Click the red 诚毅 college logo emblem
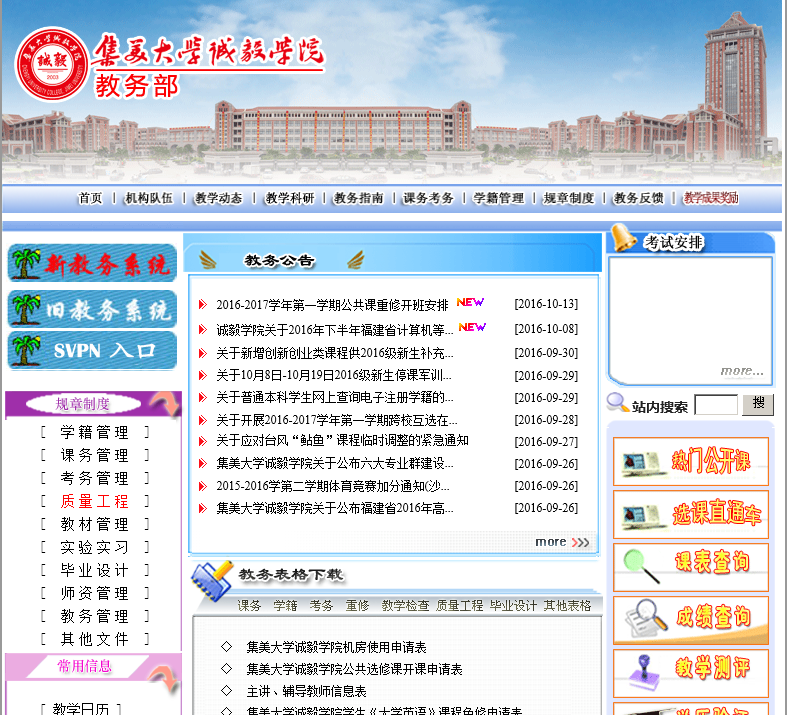This screenshot has width=787, height=715. [52, 64]
